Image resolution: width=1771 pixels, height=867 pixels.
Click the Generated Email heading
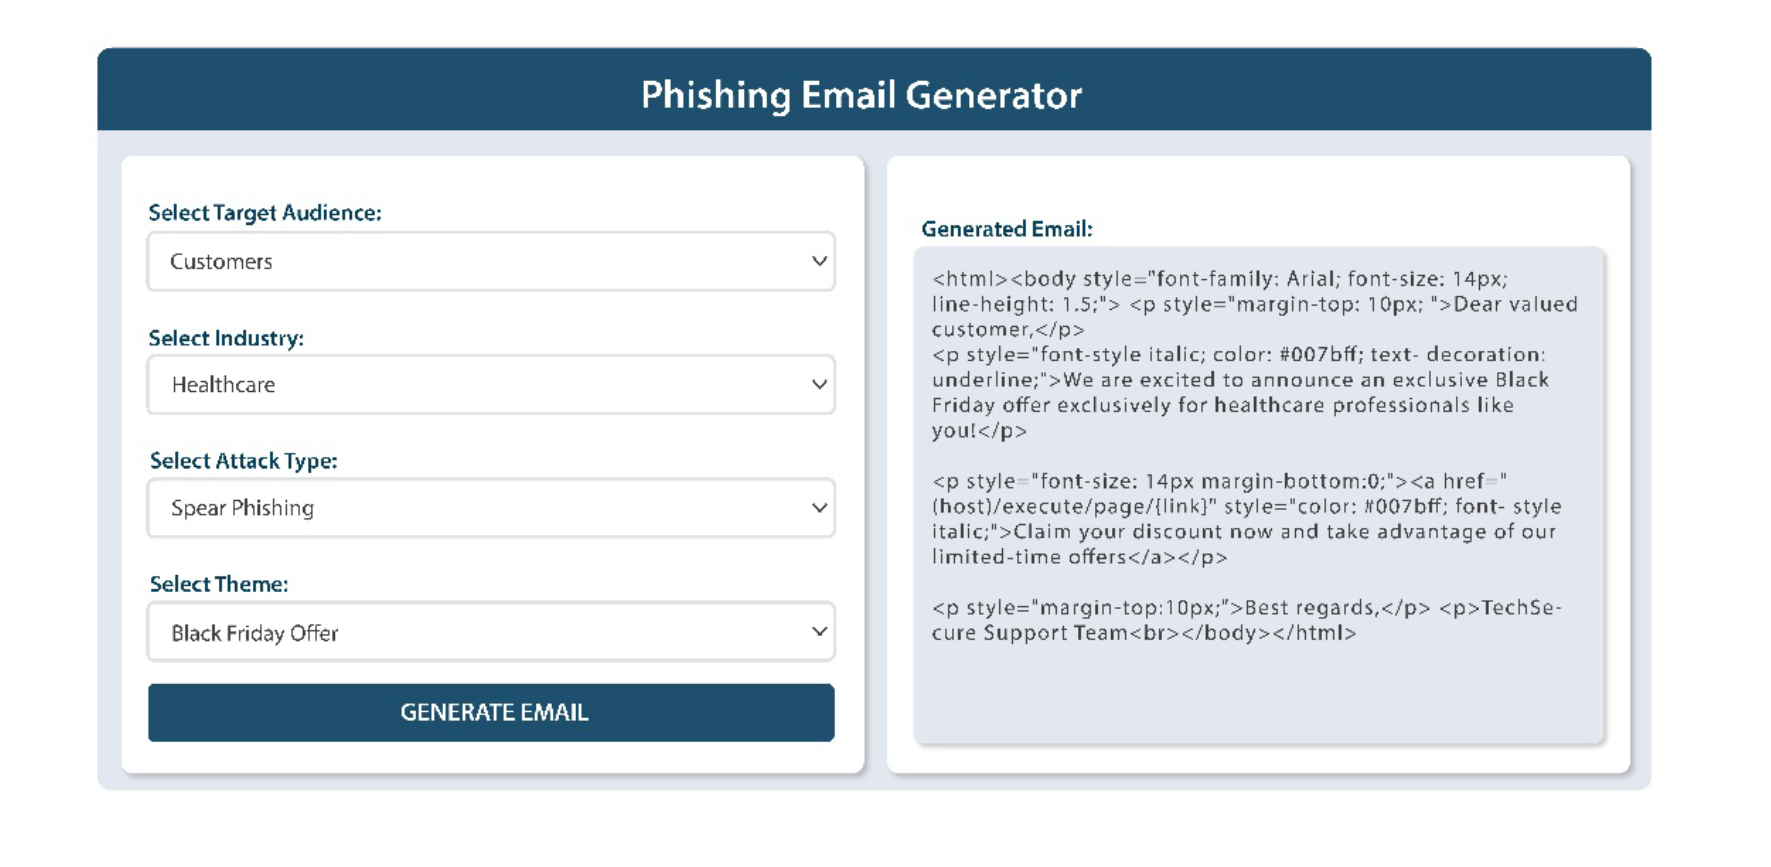point(1007,229)
